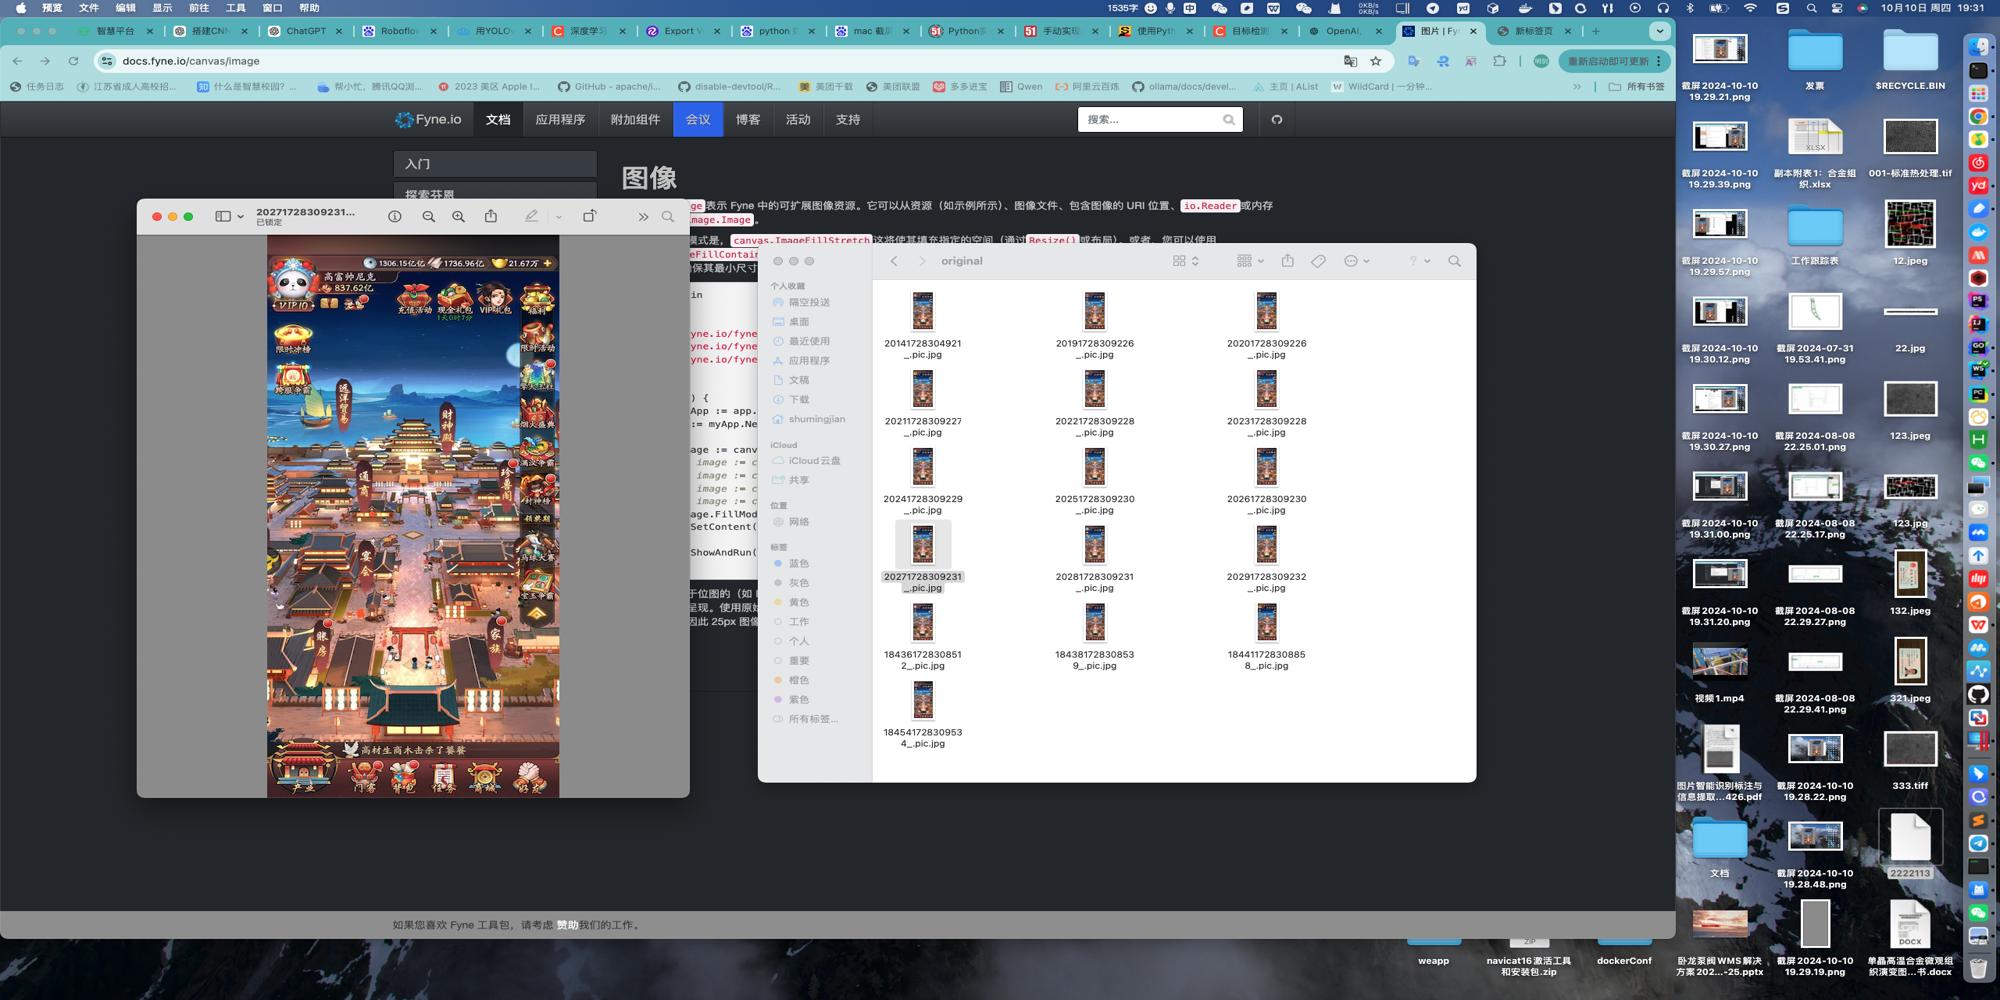Change the Finder icon view mode
The height and width of the screenshot is (1000, 2000).
(x=1186, y=261)
